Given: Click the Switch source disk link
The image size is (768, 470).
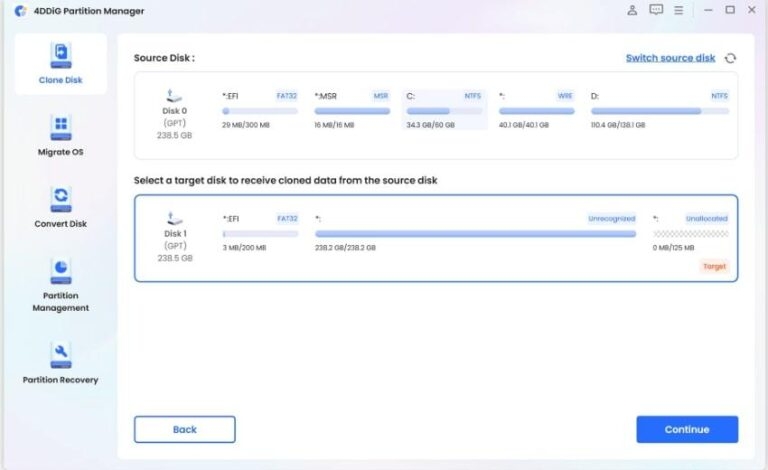Looking at the screenshot, I should [670, 58].
